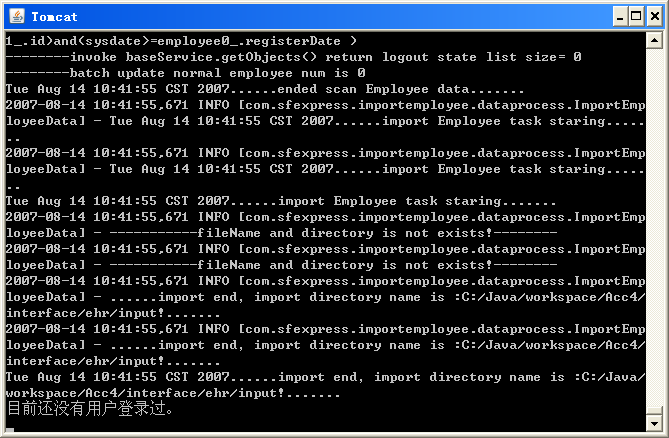Click the "invoke baseService.getObjects()" log line
Image resolution: width=669 pixels, height=438 pixels.
(290, 57)
